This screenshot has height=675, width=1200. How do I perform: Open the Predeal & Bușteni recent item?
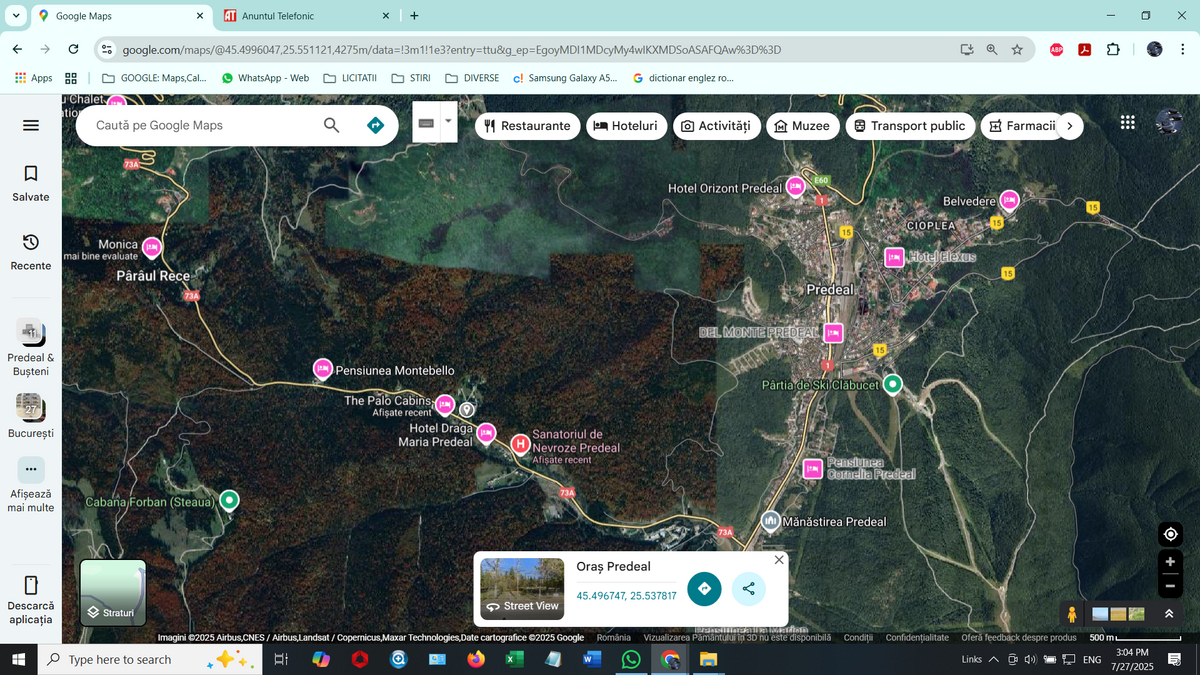31,348
